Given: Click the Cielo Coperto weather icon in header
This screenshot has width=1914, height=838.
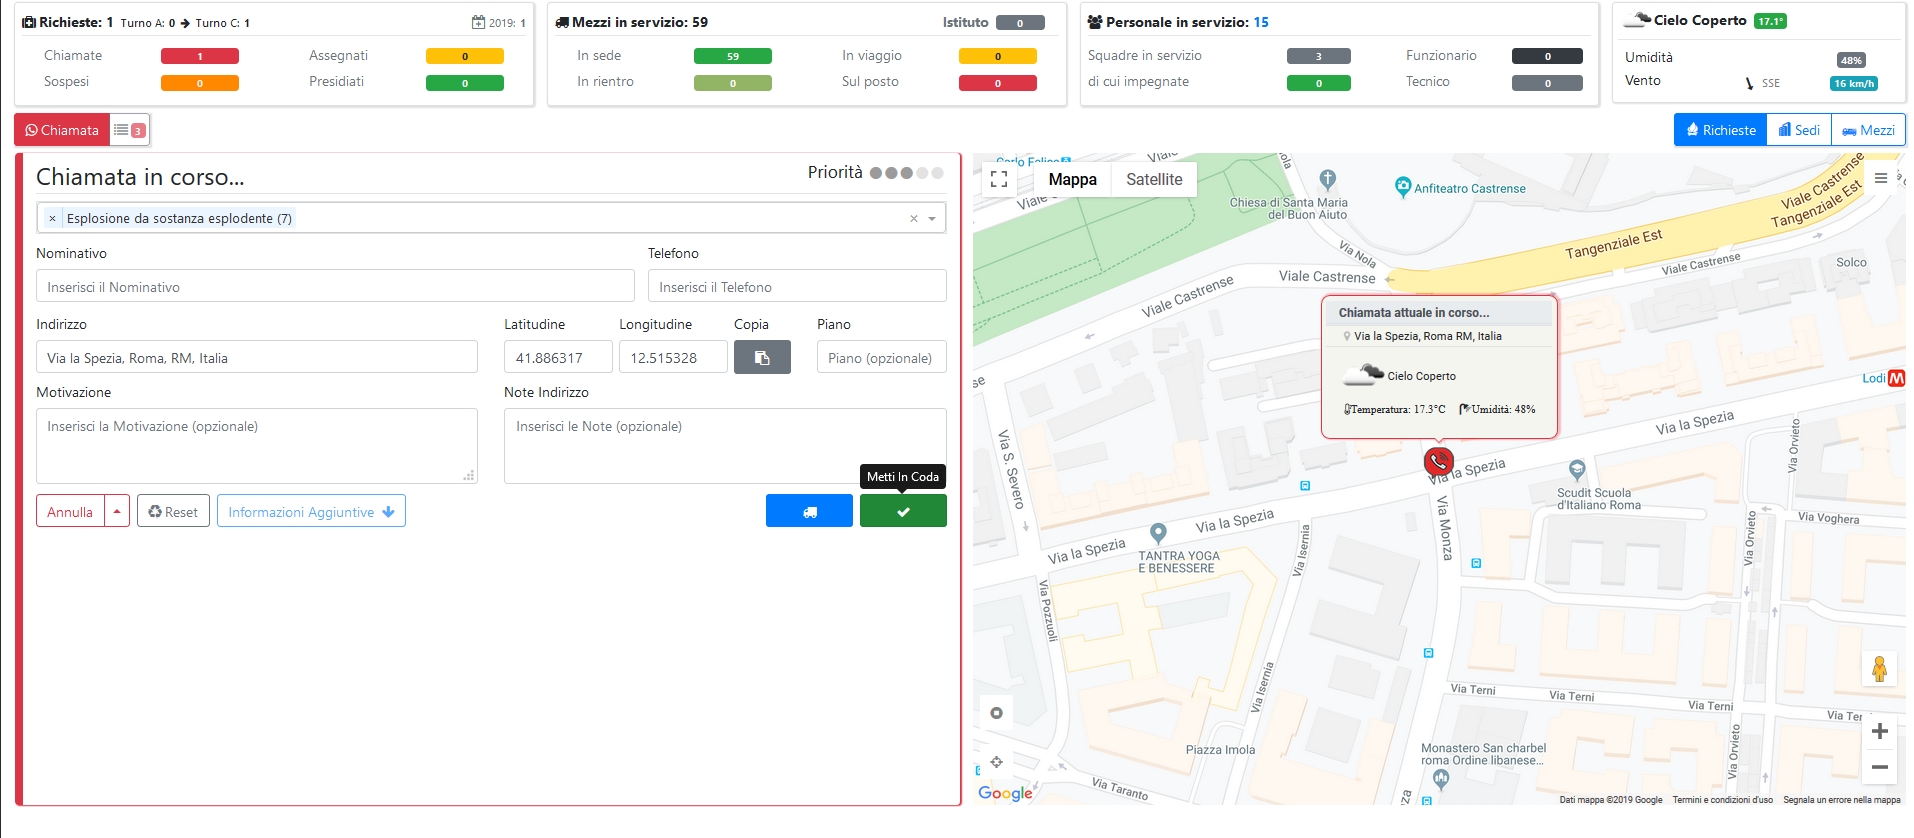Looking at the screenshot, I should 1636,19.
